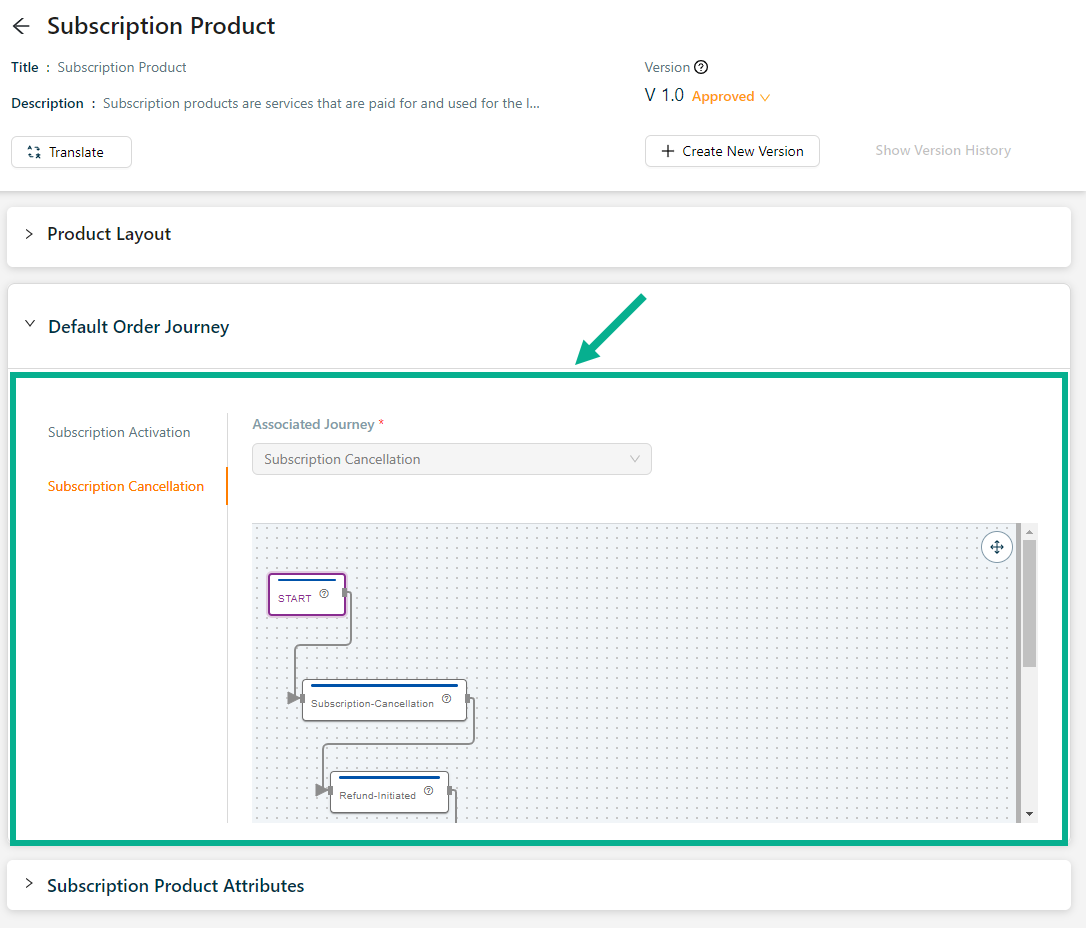This screenshot has height=928, width=1086.
Task: Click the Version help question mark icon
Action: click(701, 67)
